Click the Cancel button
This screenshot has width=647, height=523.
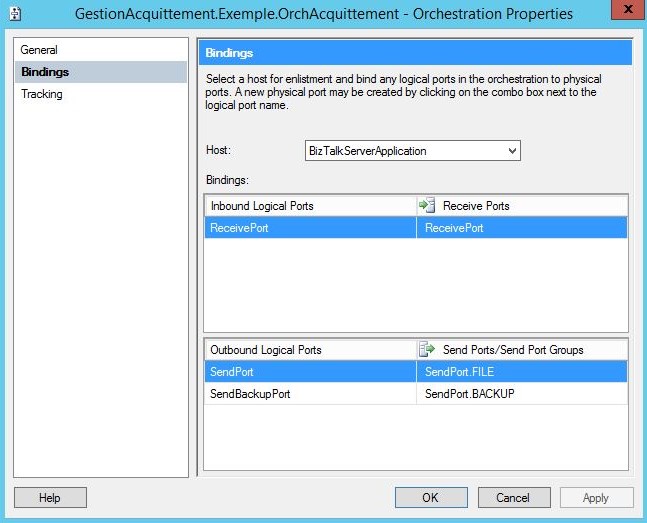(513, 497)
